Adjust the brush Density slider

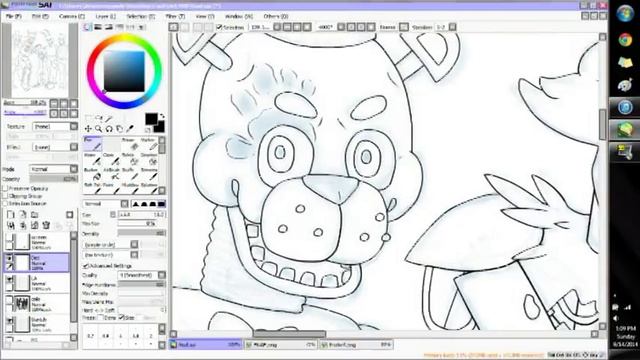[142, 233]
